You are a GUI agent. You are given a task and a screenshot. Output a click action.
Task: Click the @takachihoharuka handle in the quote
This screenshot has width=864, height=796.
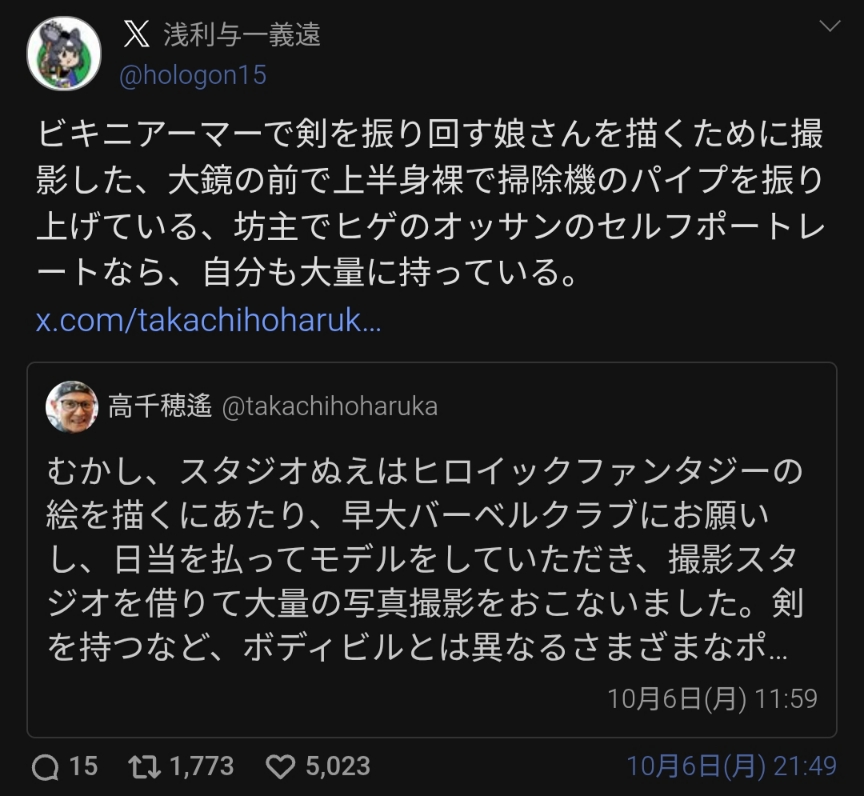tap(329, 407)
